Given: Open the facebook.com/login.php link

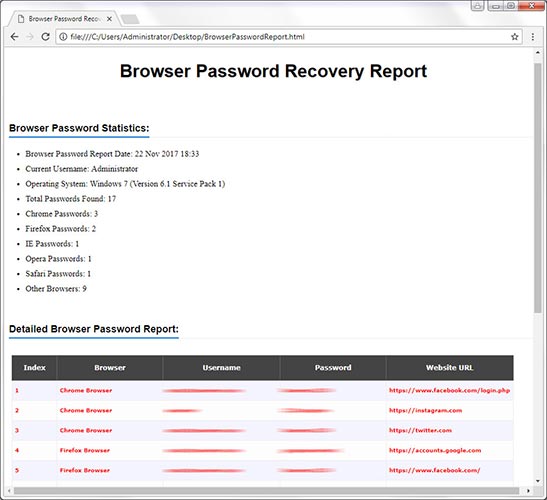Looking at the screenshot, I should coord(449,390).
